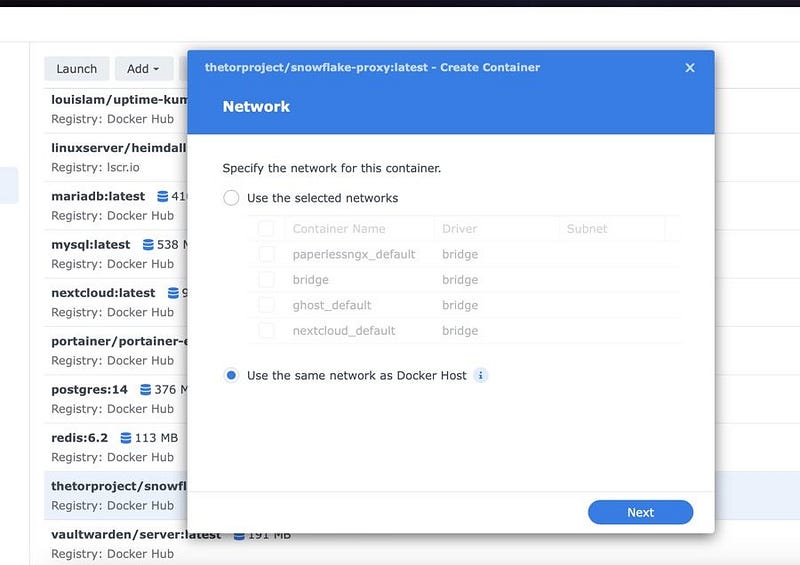
Task: Close the Create Container dialog
Action: point(690,68)
